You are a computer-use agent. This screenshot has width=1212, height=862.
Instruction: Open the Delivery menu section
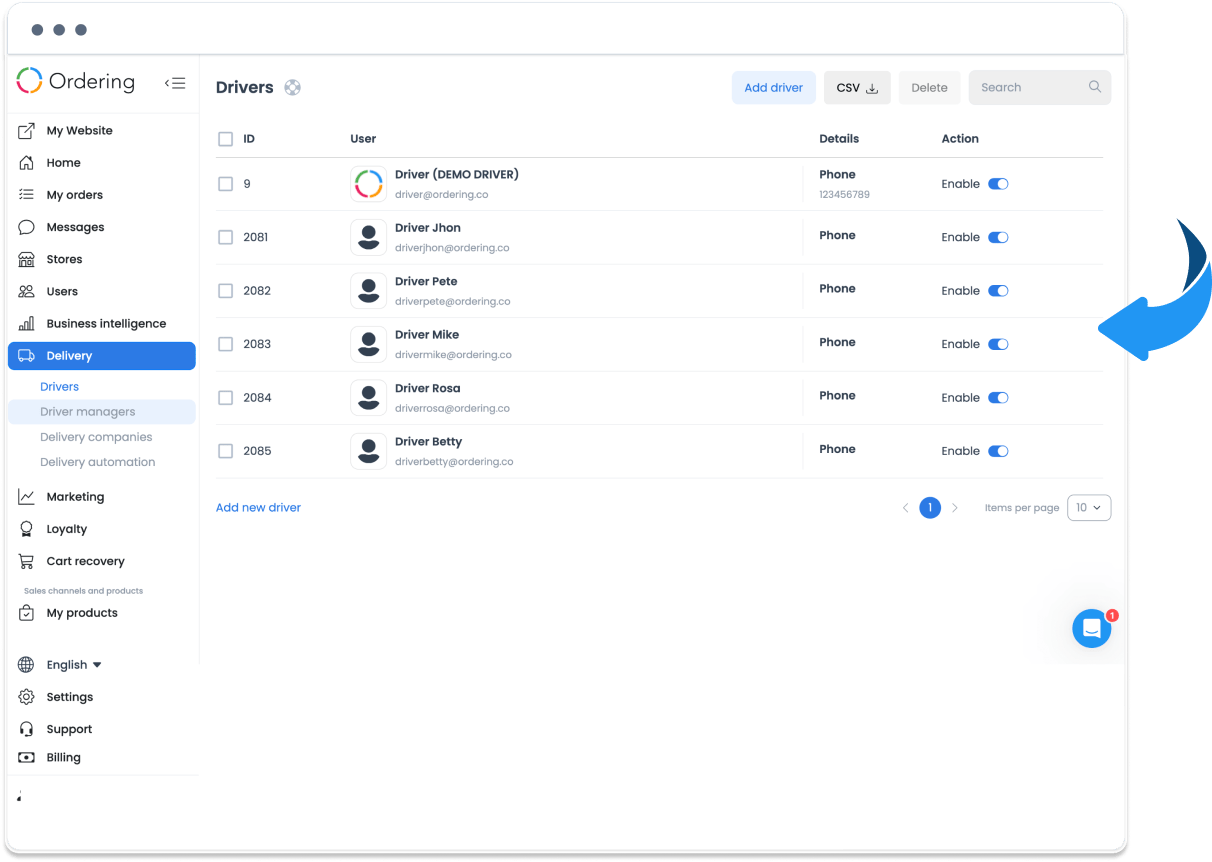point(102,356)
